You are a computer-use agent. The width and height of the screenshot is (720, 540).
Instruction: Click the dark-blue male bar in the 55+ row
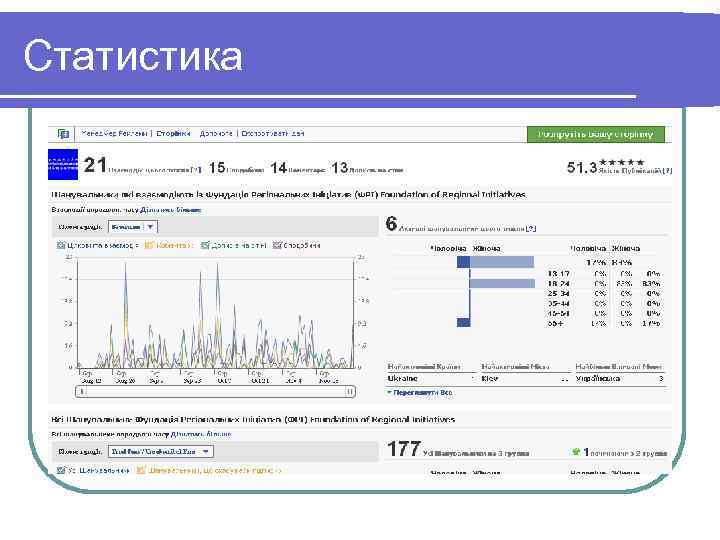pos(463,322)
